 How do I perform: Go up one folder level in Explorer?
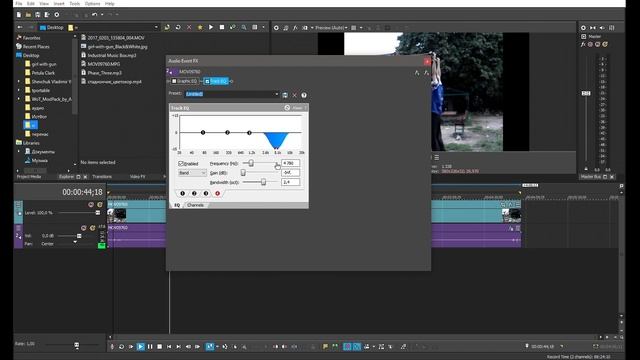coord(167,27)
